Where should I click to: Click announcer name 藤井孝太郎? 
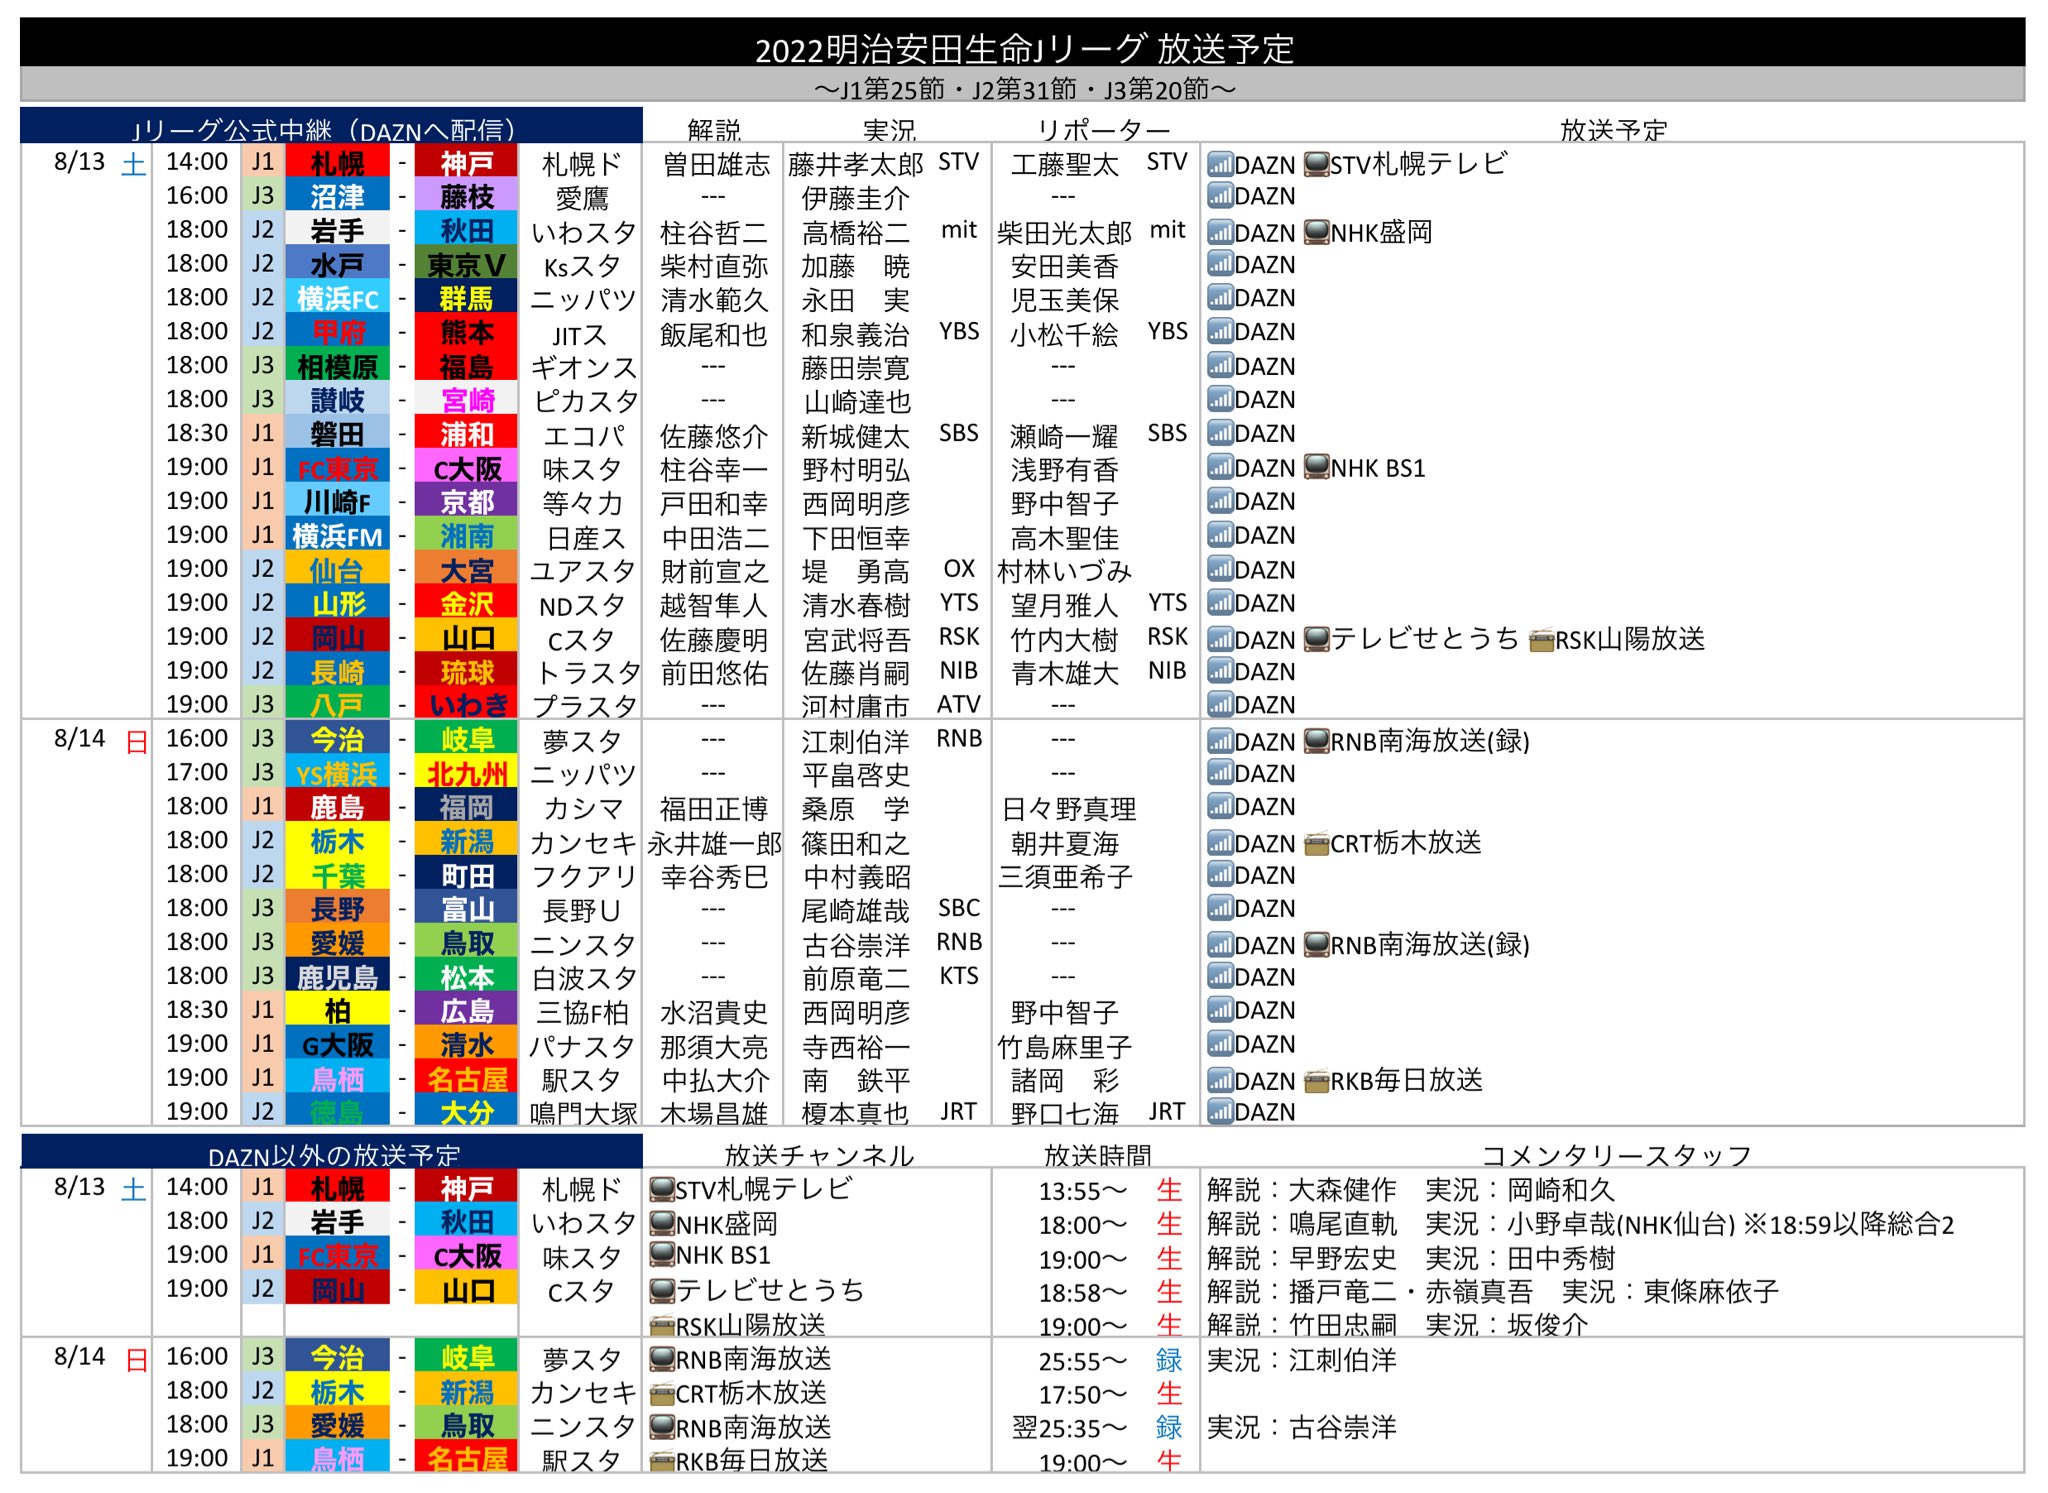[855, 165]
